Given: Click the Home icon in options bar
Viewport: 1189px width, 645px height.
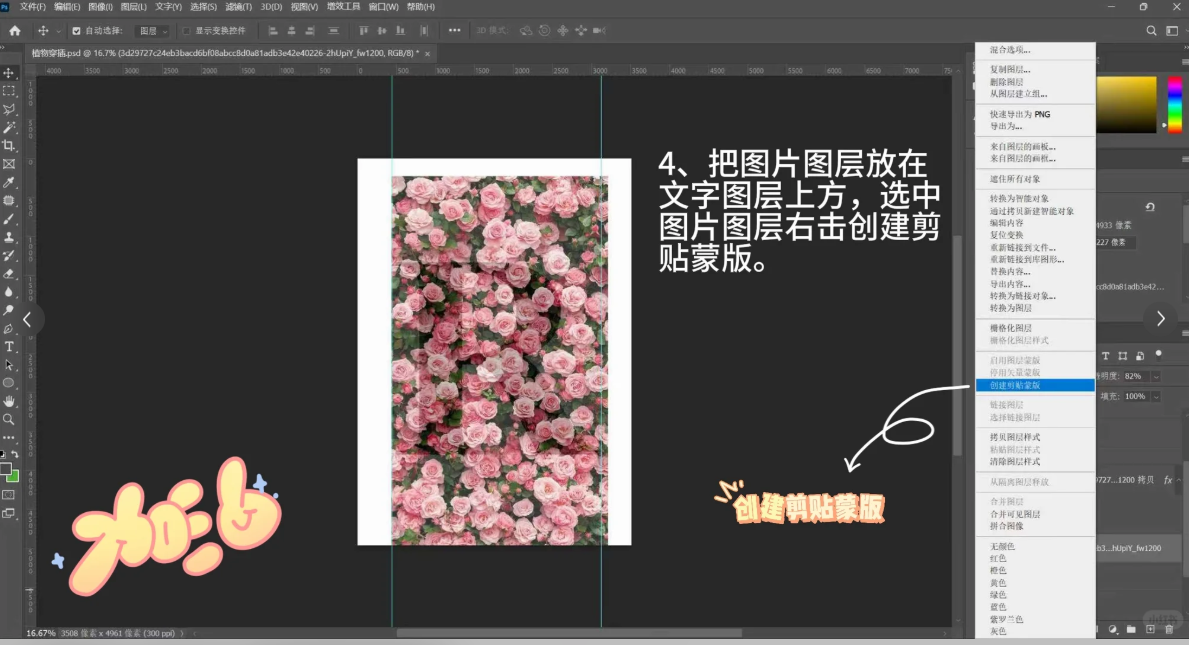Looking at the screenshot, I should point(14,31).
